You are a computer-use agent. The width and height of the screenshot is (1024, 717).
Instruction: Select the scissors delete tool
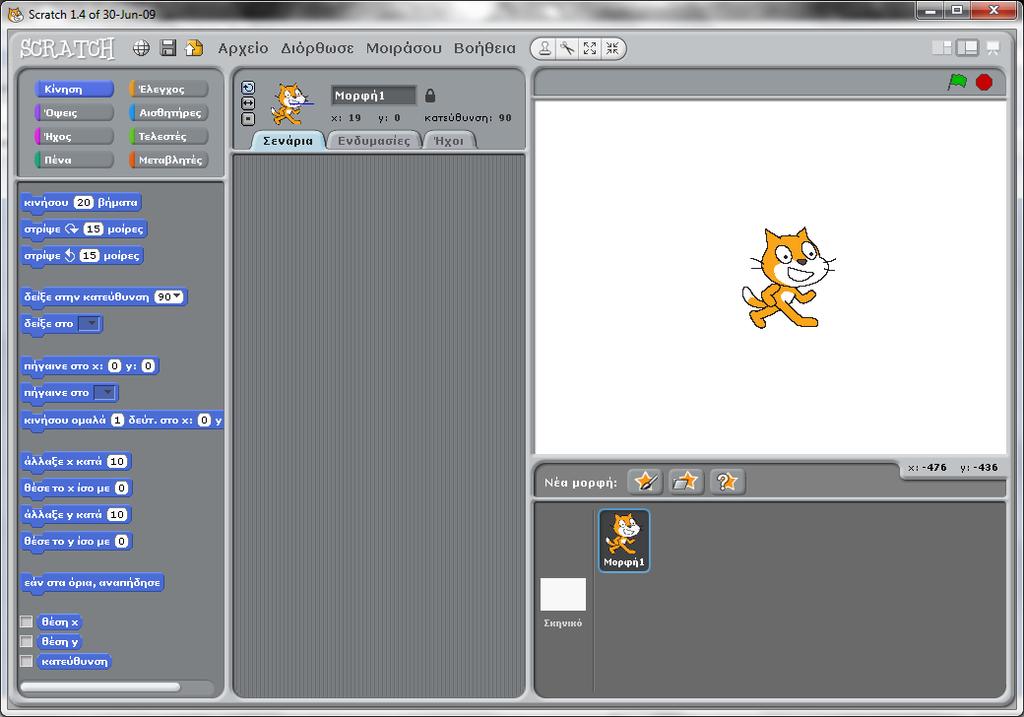(568, 48)
